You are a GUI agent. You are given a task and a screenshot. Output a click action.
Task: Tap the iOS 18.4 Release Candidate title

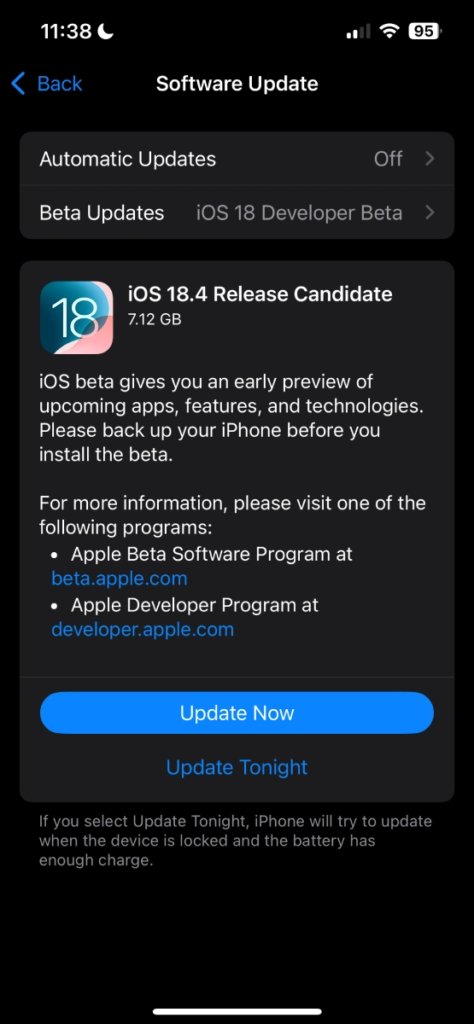[260, 294]
